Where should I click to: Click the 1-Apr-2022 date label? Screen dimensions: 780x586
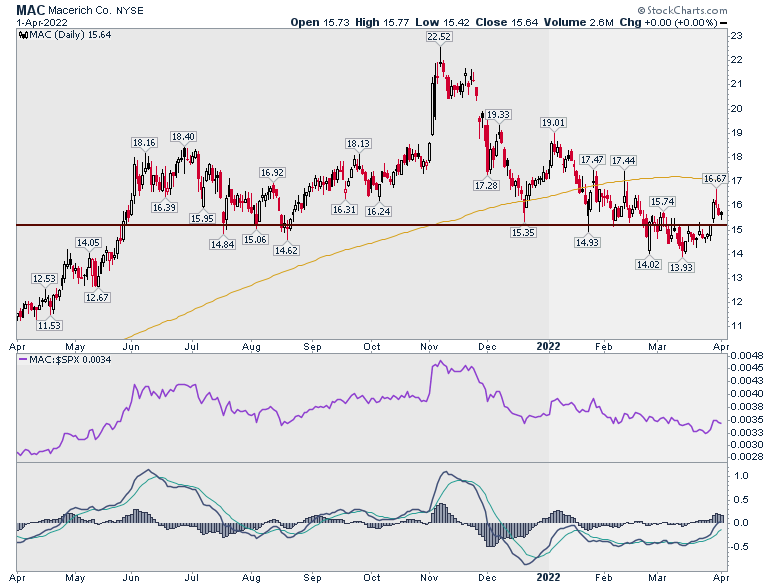[x=42, y=23]
